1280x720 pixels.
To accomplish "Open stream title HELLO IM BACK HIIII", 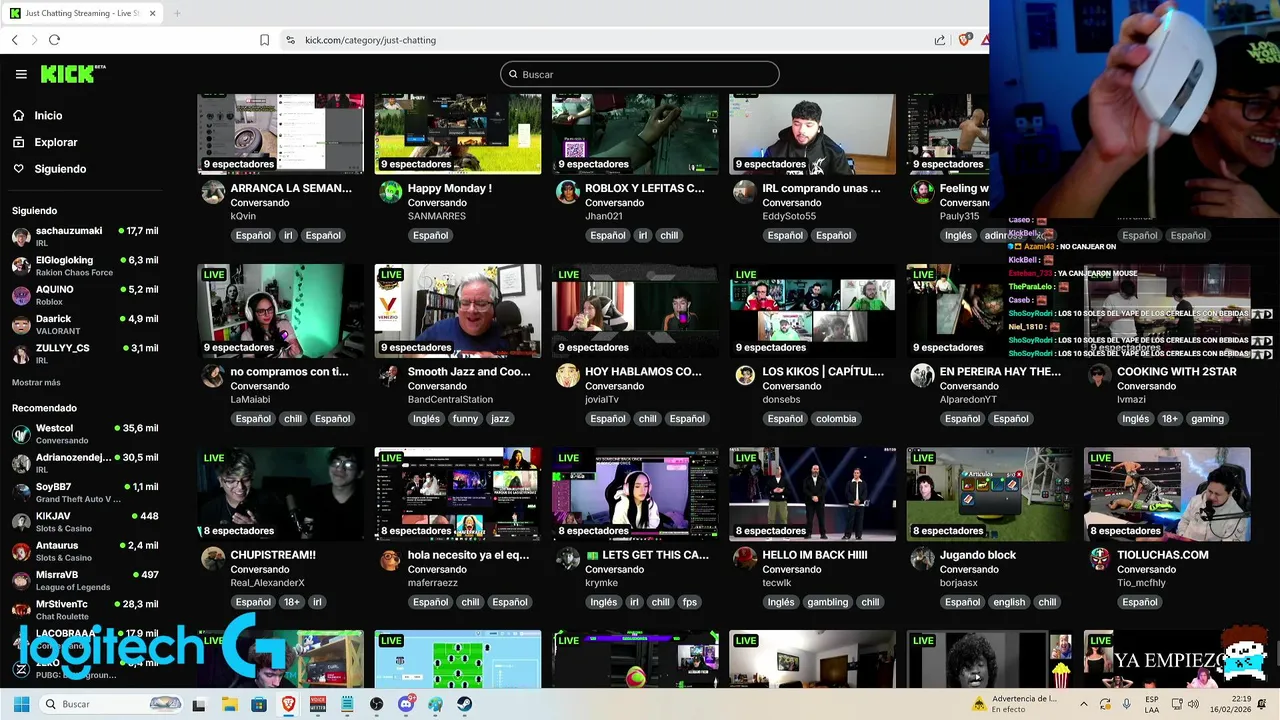I will [x=815, y=555].
